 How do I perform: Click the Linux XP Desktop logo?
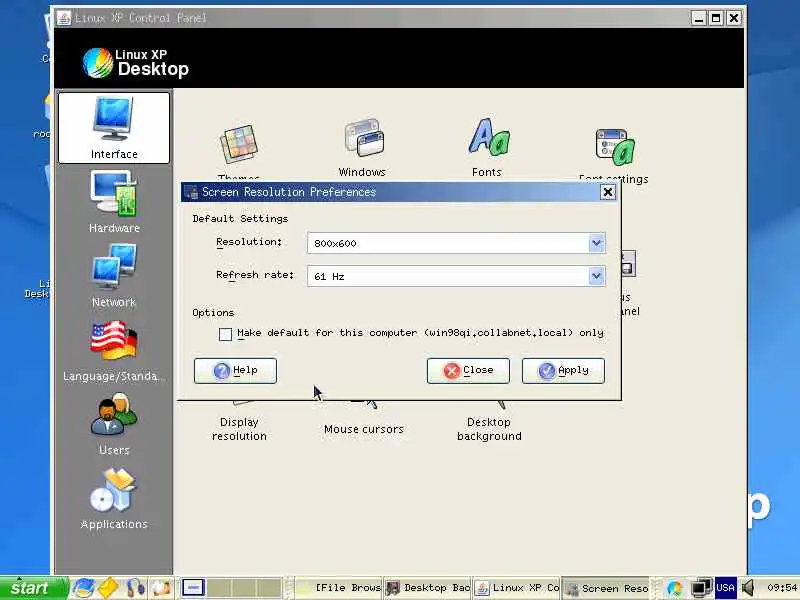136,63
